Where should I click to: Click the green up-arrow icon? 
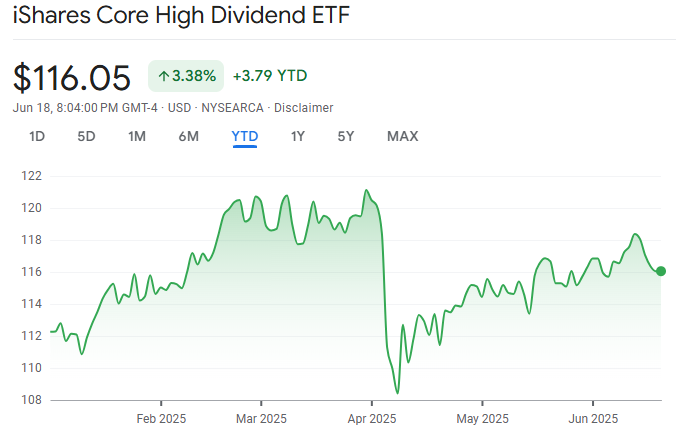pos(163,76)
